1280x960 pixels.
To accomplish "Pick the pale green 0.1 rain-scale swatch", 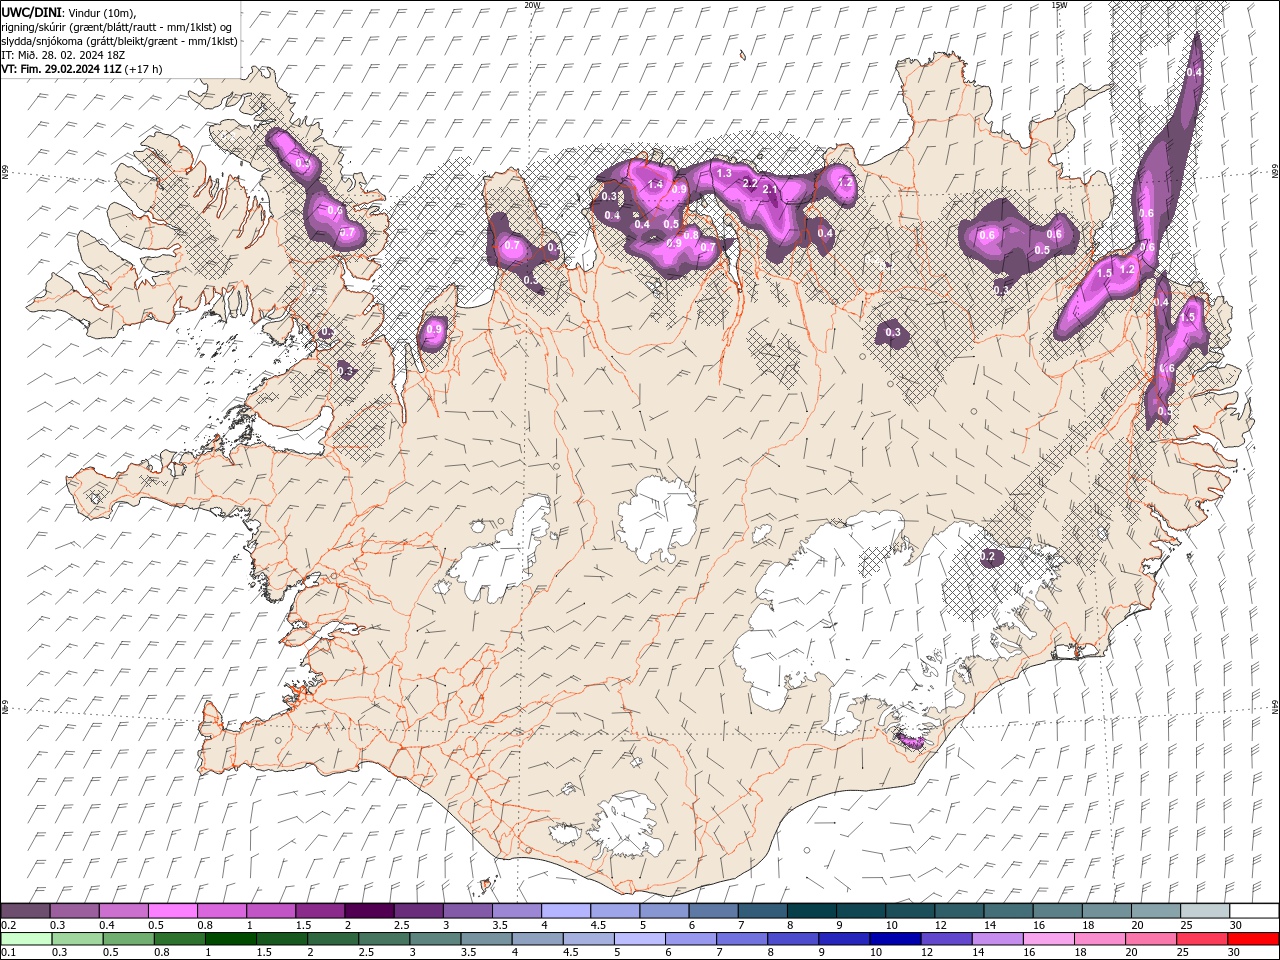I will pyautogui.click(x=26, y=939).
